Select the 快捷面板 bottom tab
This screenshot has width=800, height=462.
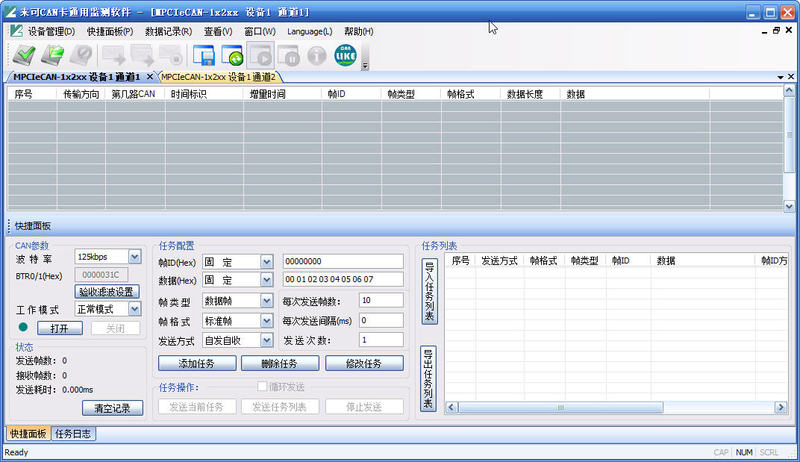click(x=29, y=434)
